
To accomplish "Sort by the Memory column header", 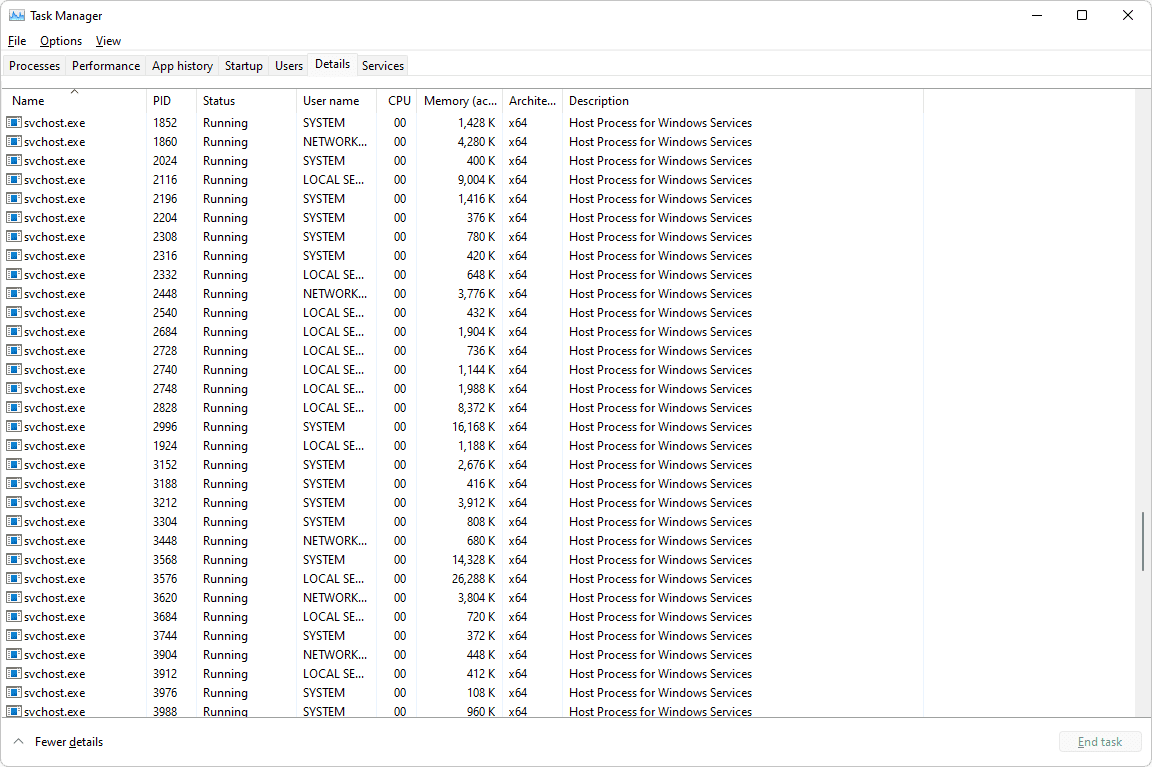I will pyautogui.click(x=460, y=101).
